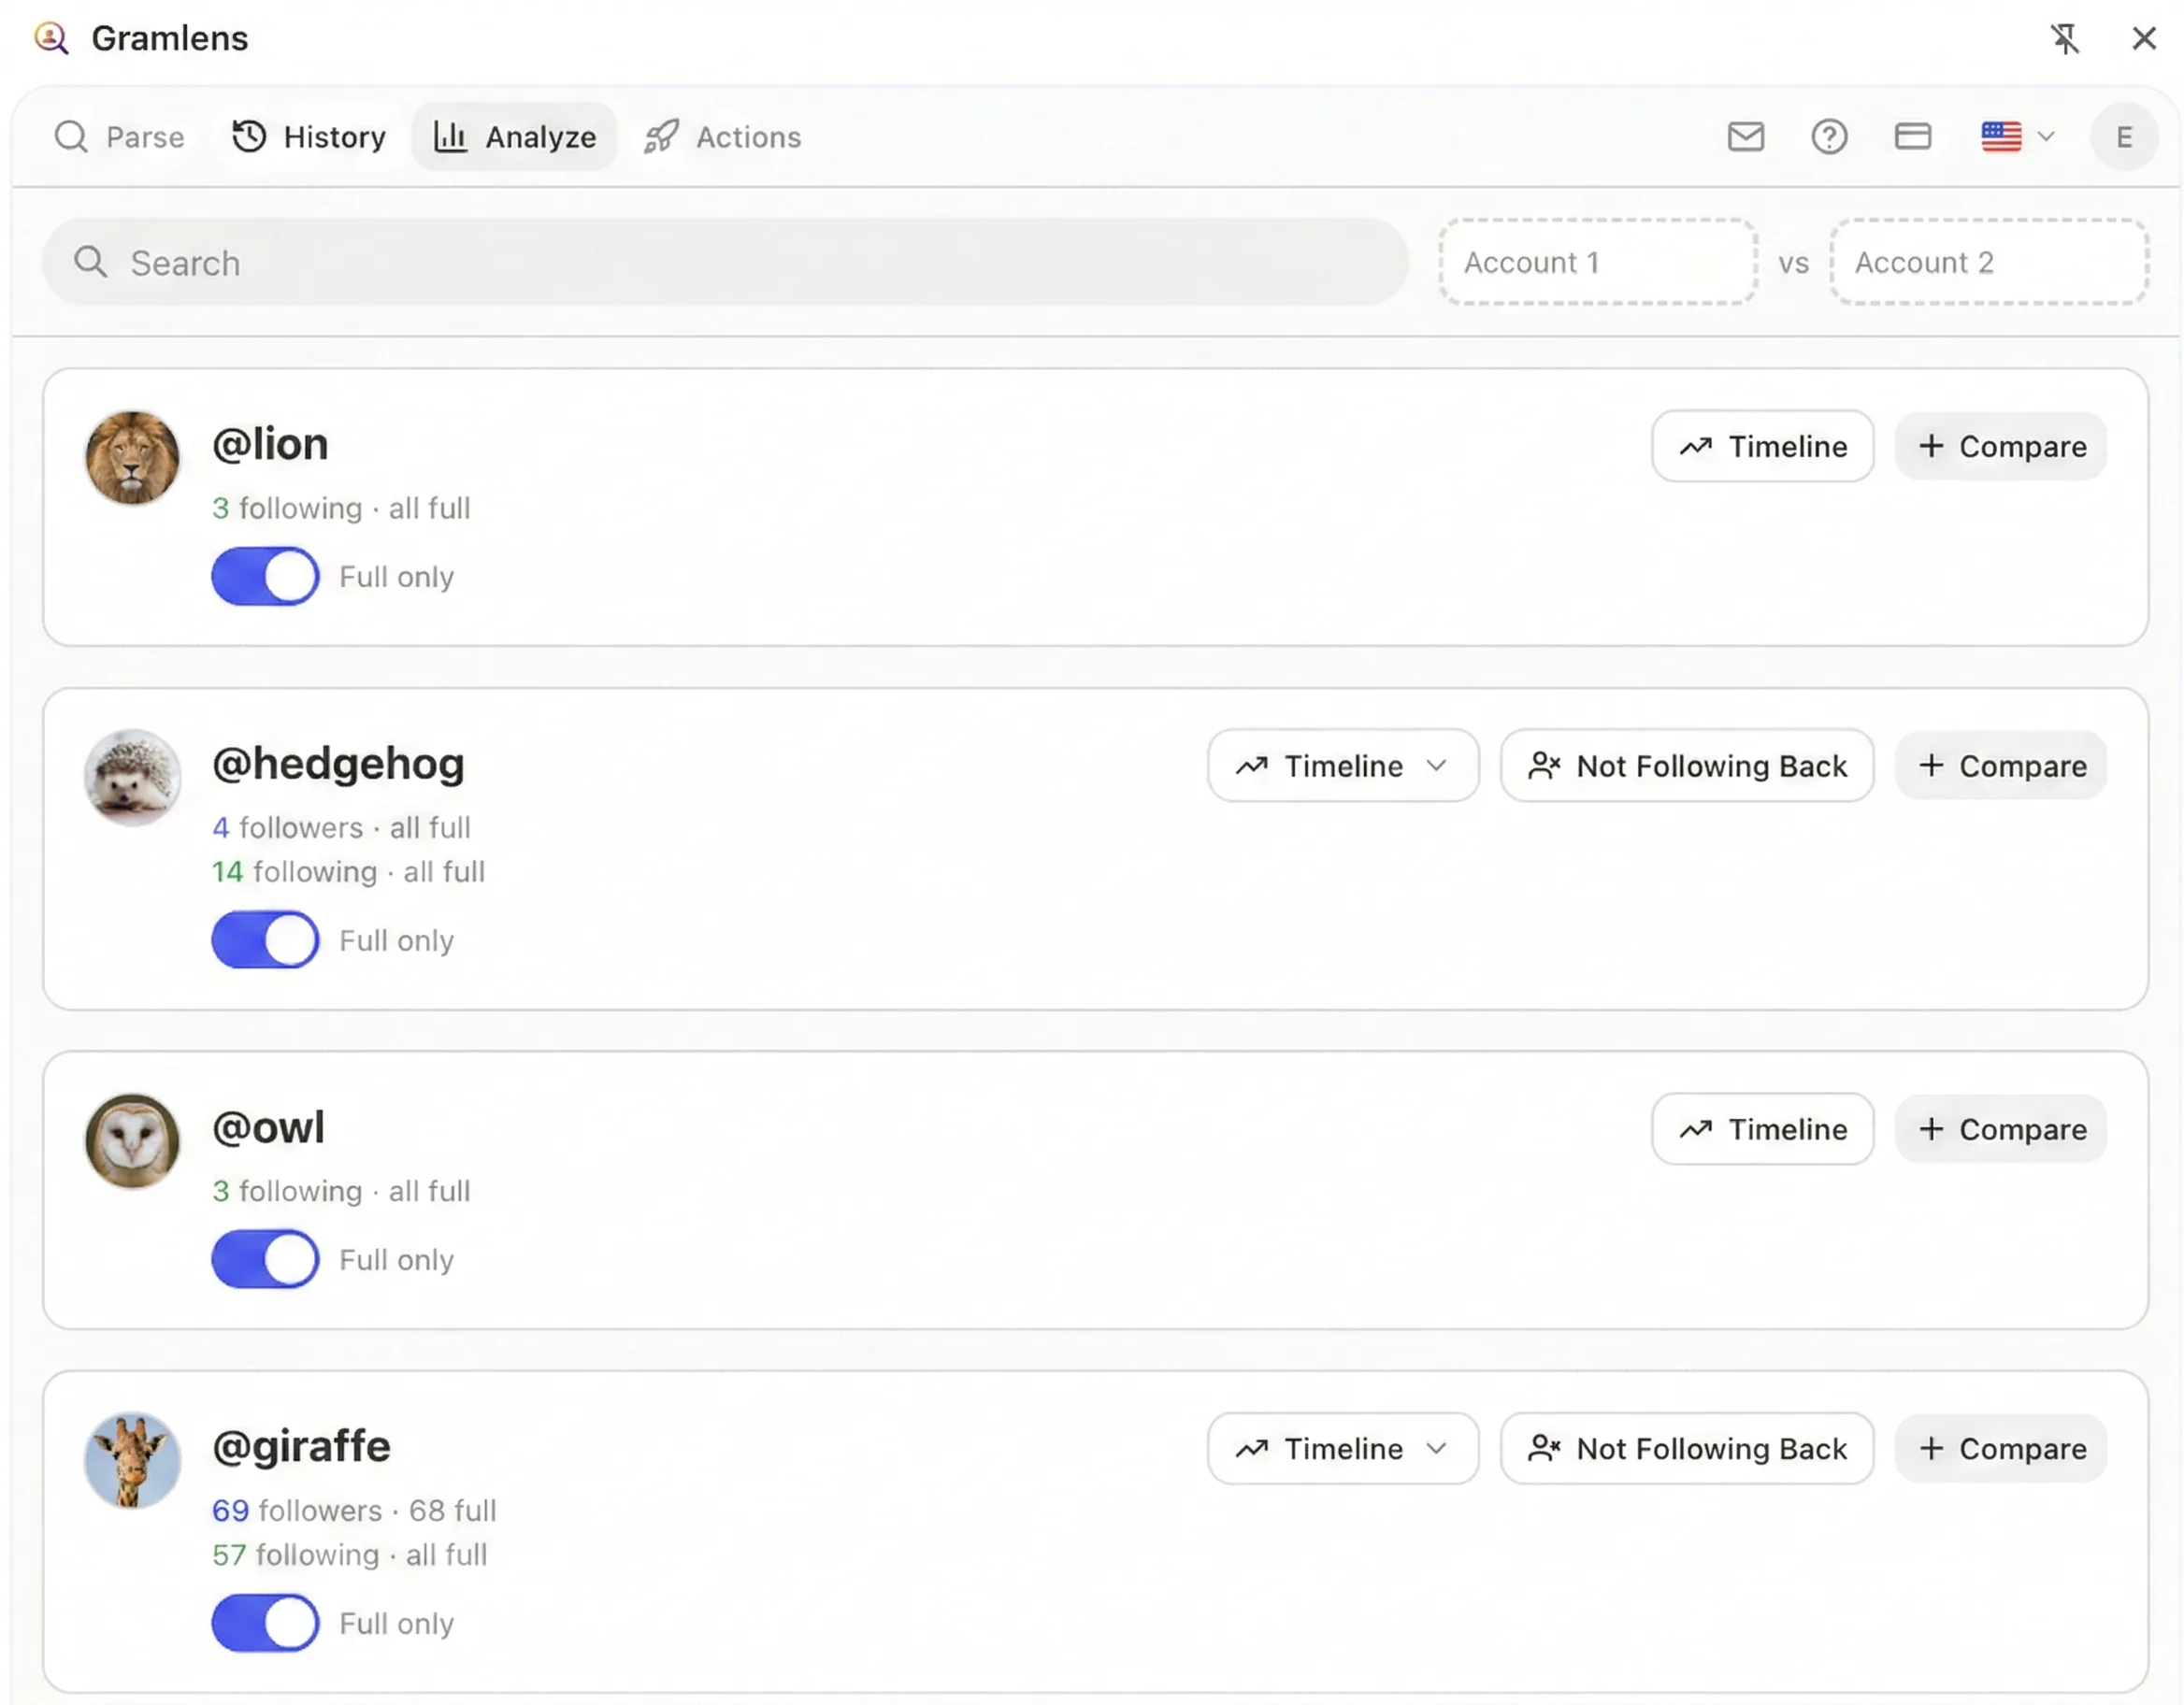Click the pin icon in the header

2066,38
